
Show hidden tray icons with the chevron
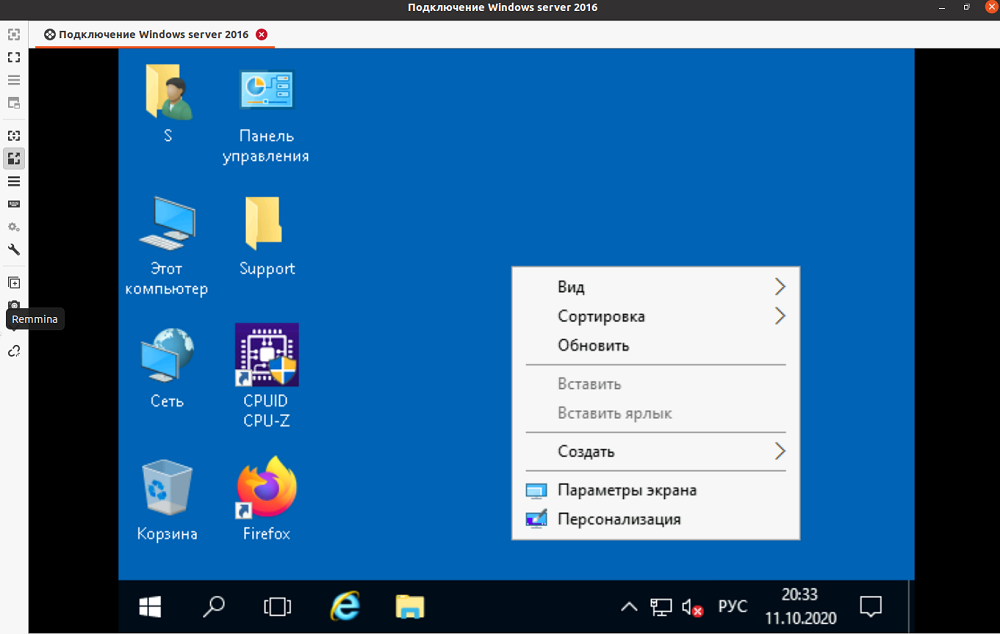coord(628,606)
